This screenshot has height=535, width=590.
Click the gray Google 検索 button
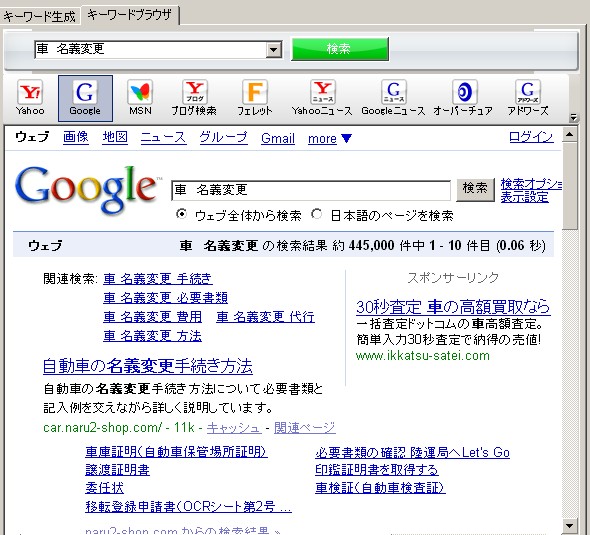[475, 190]
